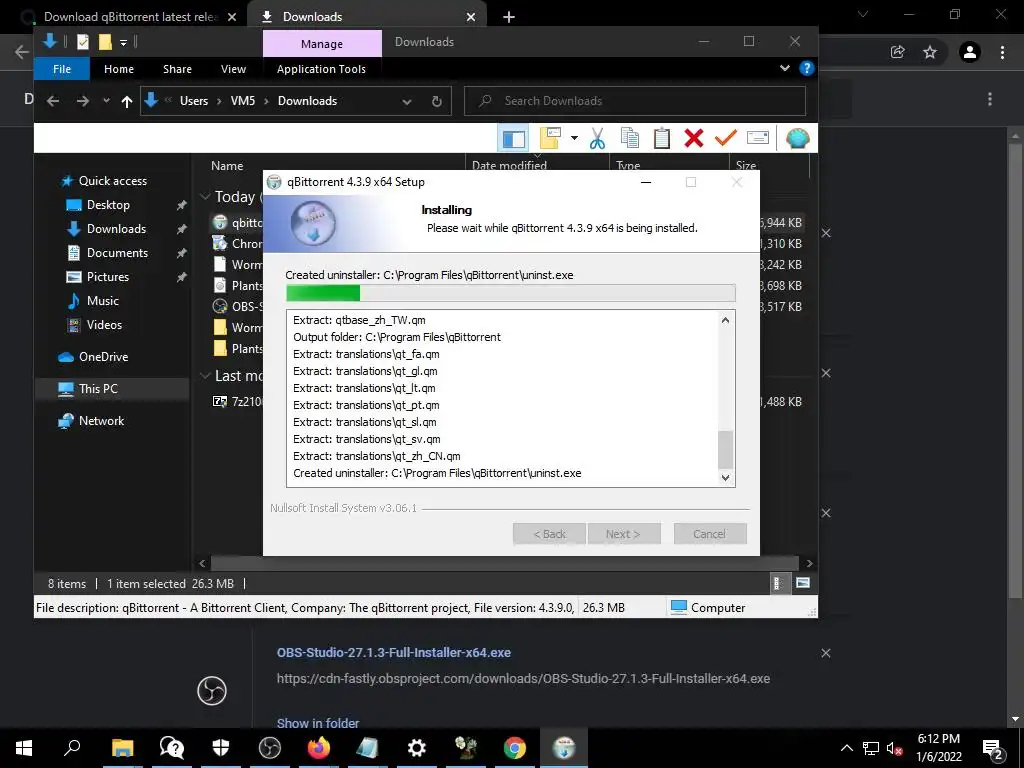Show hidden system tray icons
The height and width of the screenshot is (768, 1024).
(x=846, y=748)
